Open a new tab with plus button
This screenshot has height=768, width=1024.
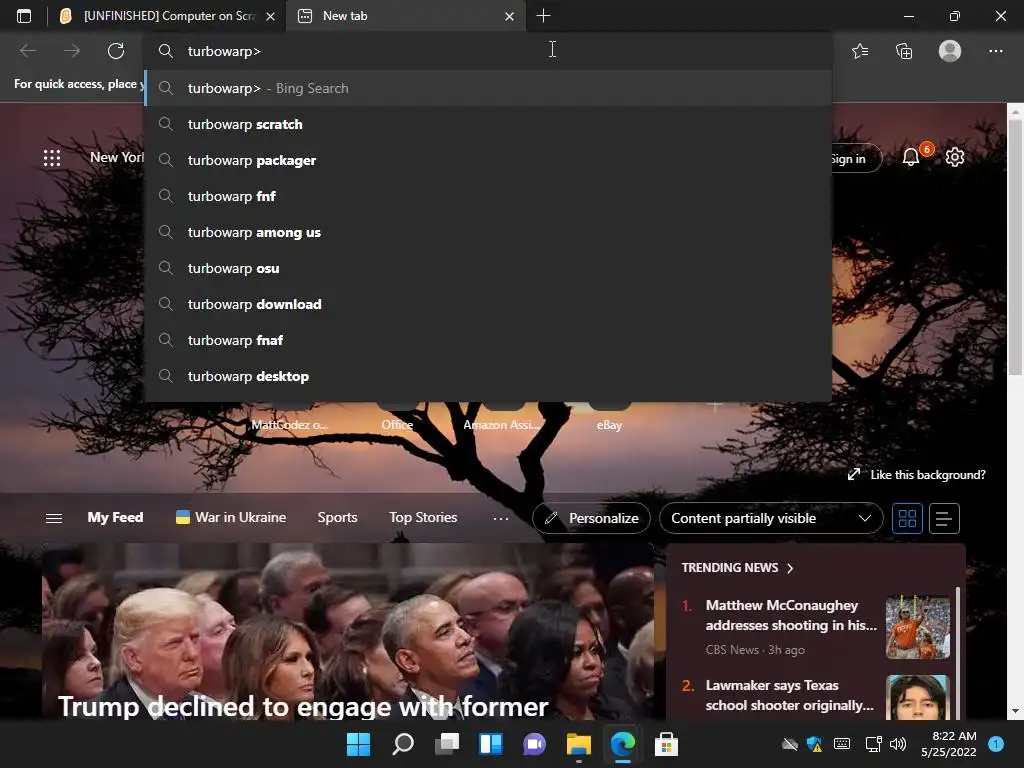coord(543,16)
